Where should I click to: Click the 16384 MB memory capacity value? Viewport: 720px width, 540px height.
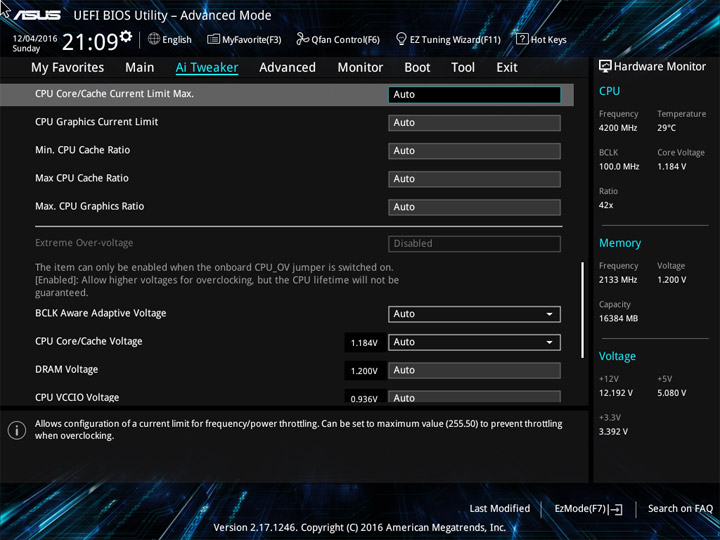pos(618,319)
